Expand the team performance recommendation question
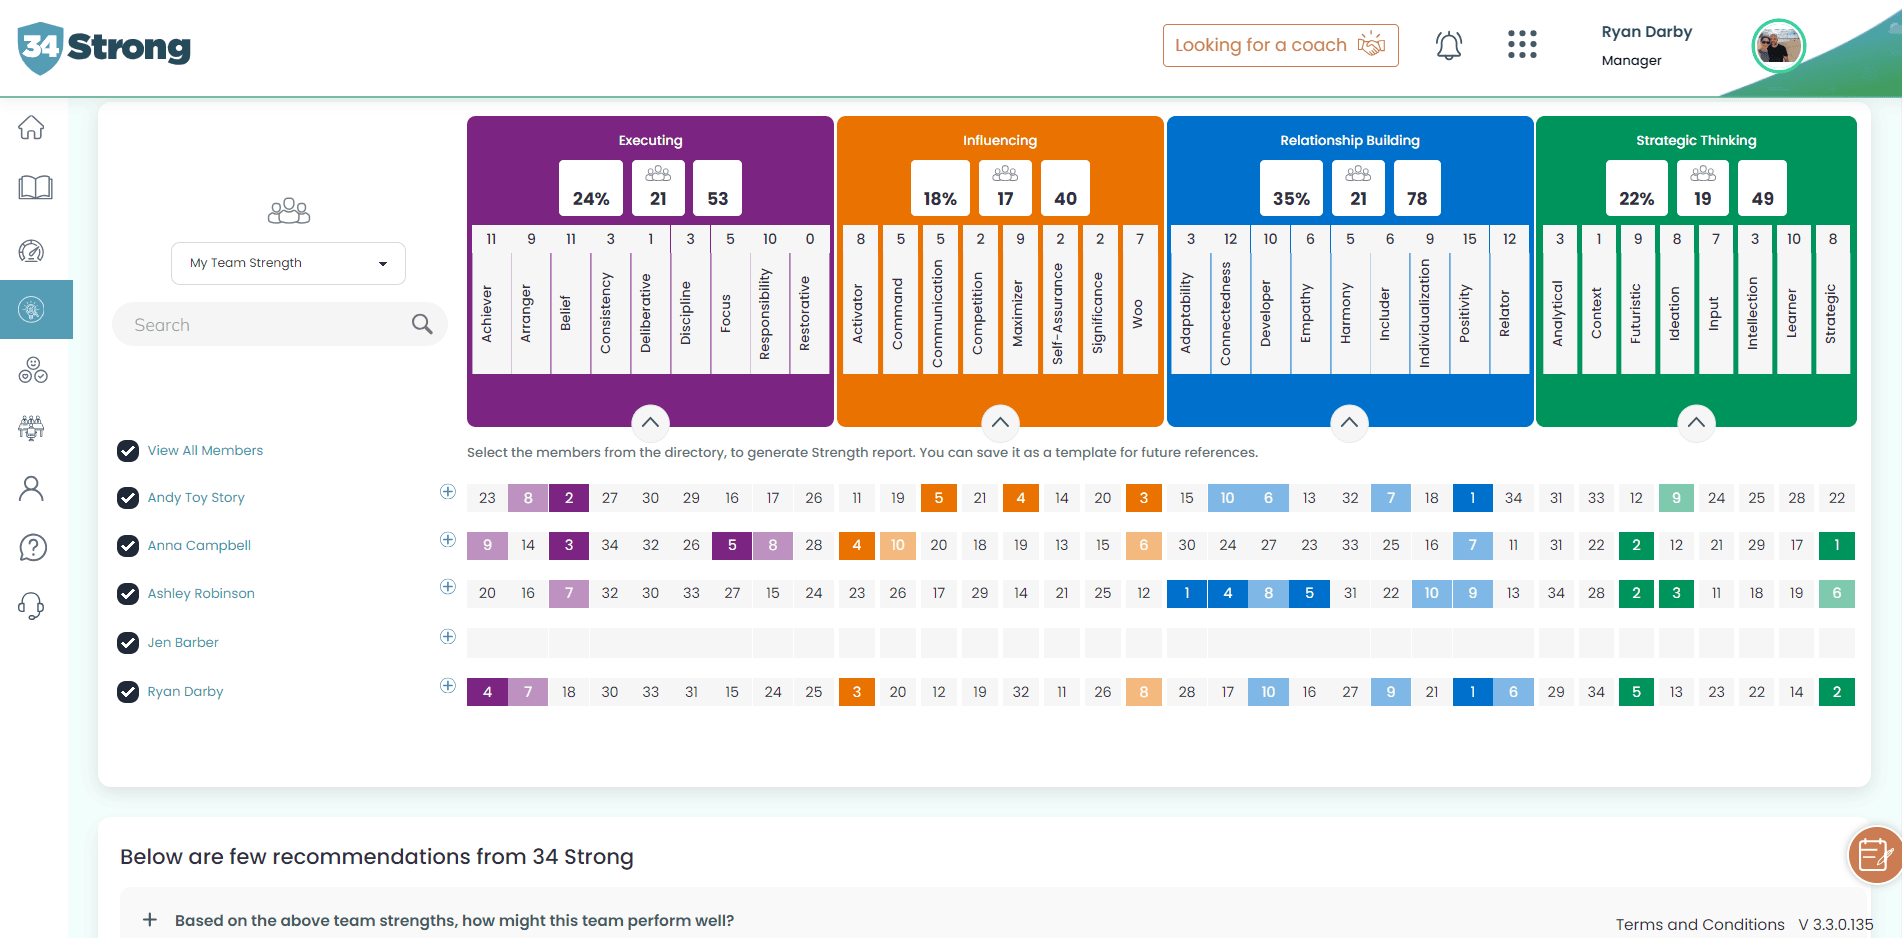Screen dimensions: 1902x938 tap(150, 920)
